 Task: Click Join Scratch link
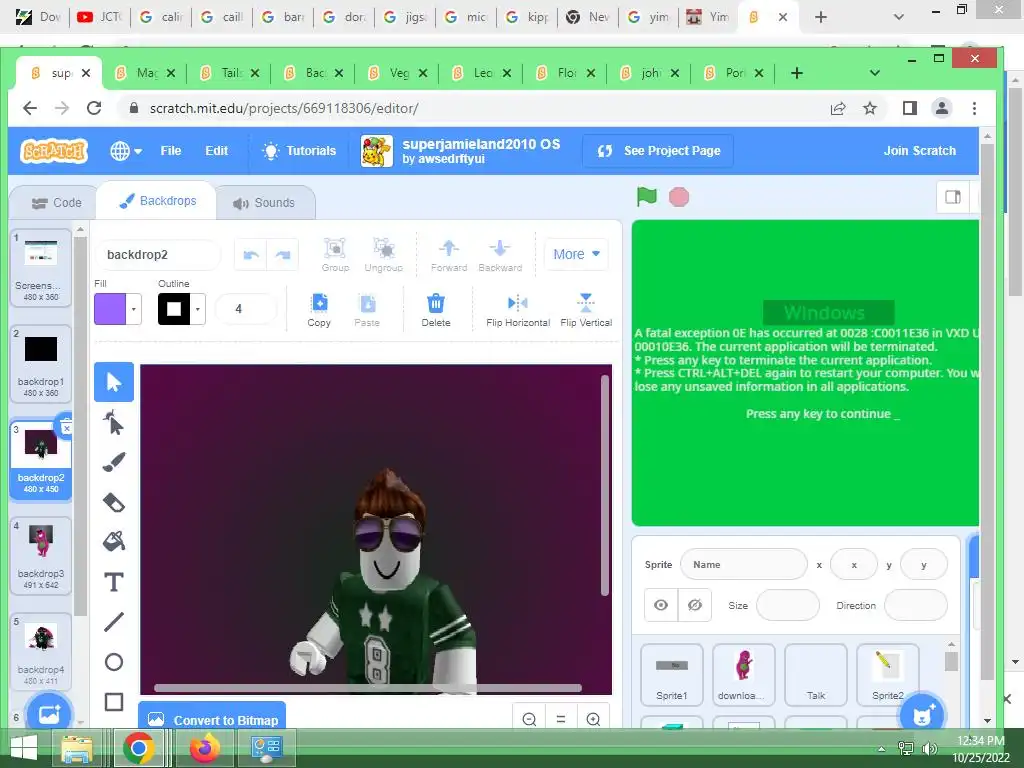tap(919, 151)
